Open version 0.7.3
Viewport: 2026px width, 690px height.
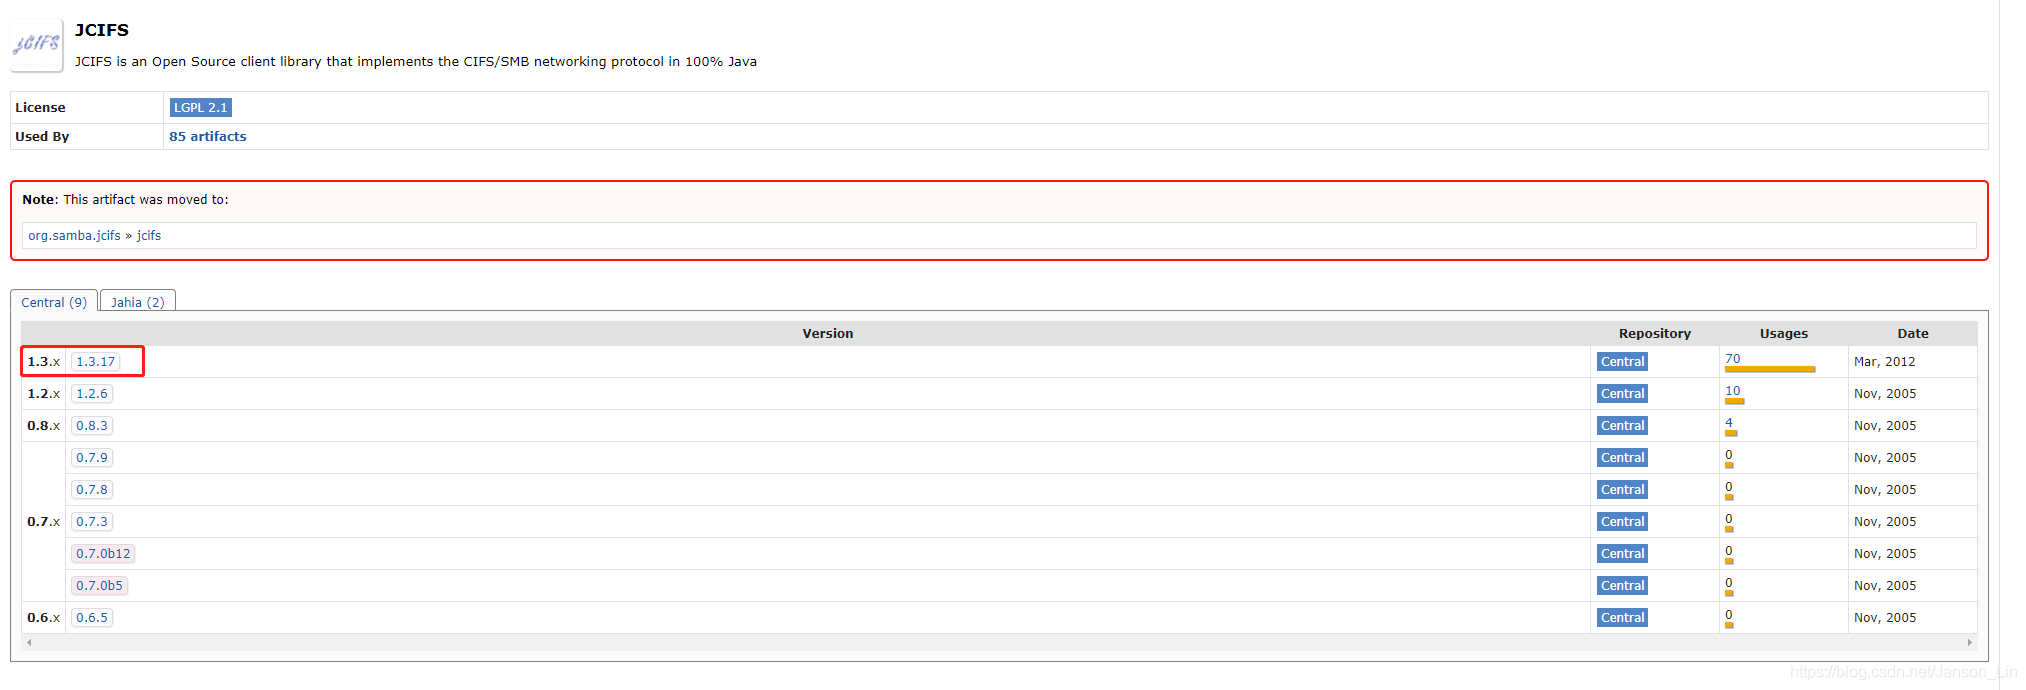pos(92,521)
